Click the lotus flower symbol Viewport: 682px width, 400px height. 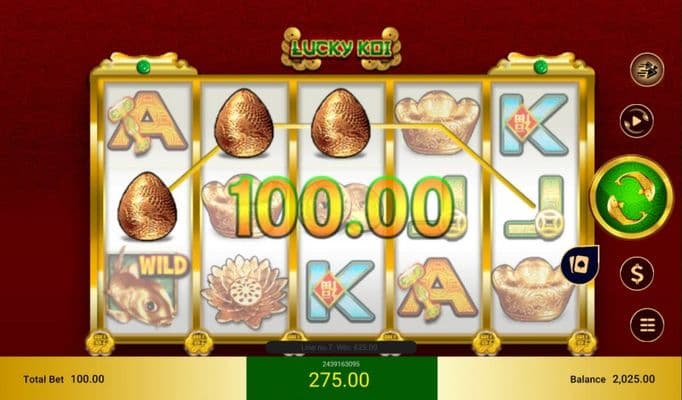click(x=244, y=291)
